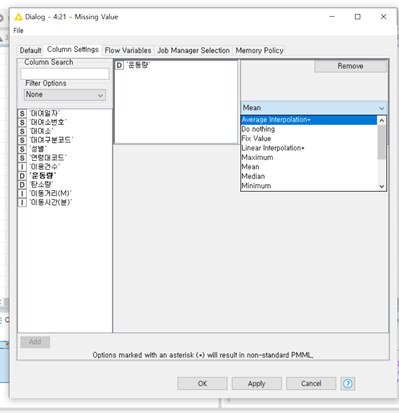This screenshot has height=413, width=399.
Task: Click the S type icon beside '대여소'
Action: [x=22, y=131]
